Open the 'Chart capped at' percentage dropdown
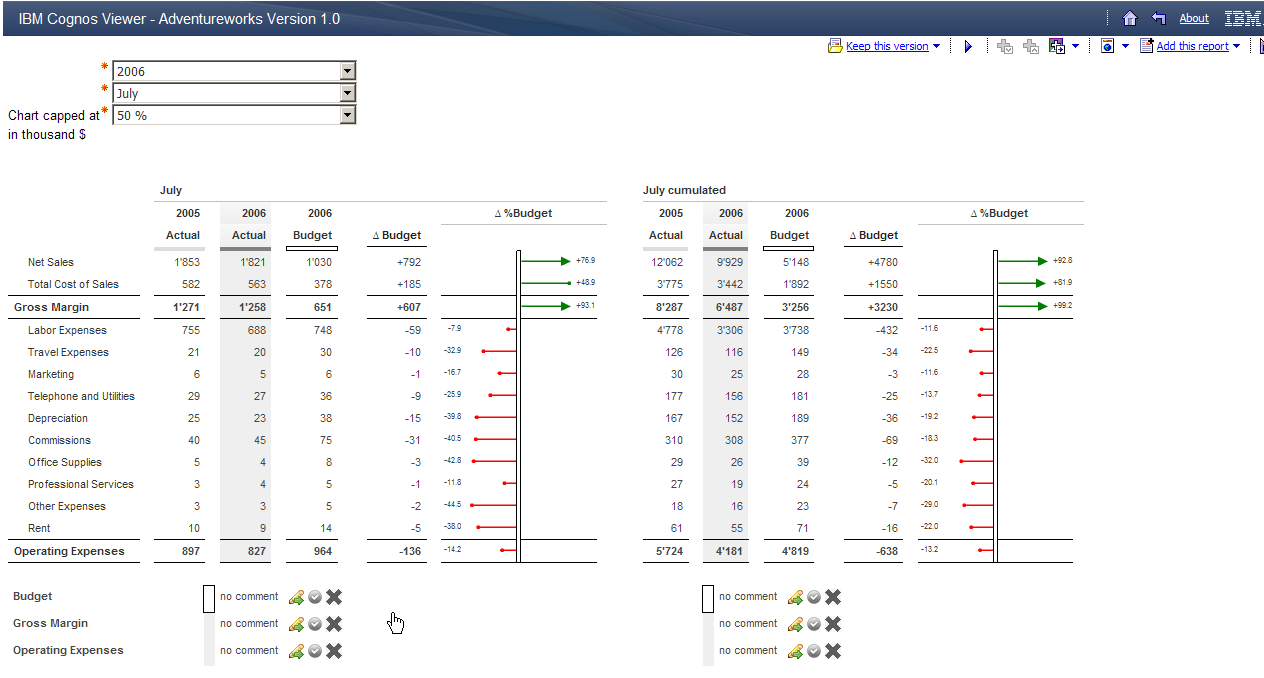1264x678 pixels. pyautogui.click(x=347, y=114)
